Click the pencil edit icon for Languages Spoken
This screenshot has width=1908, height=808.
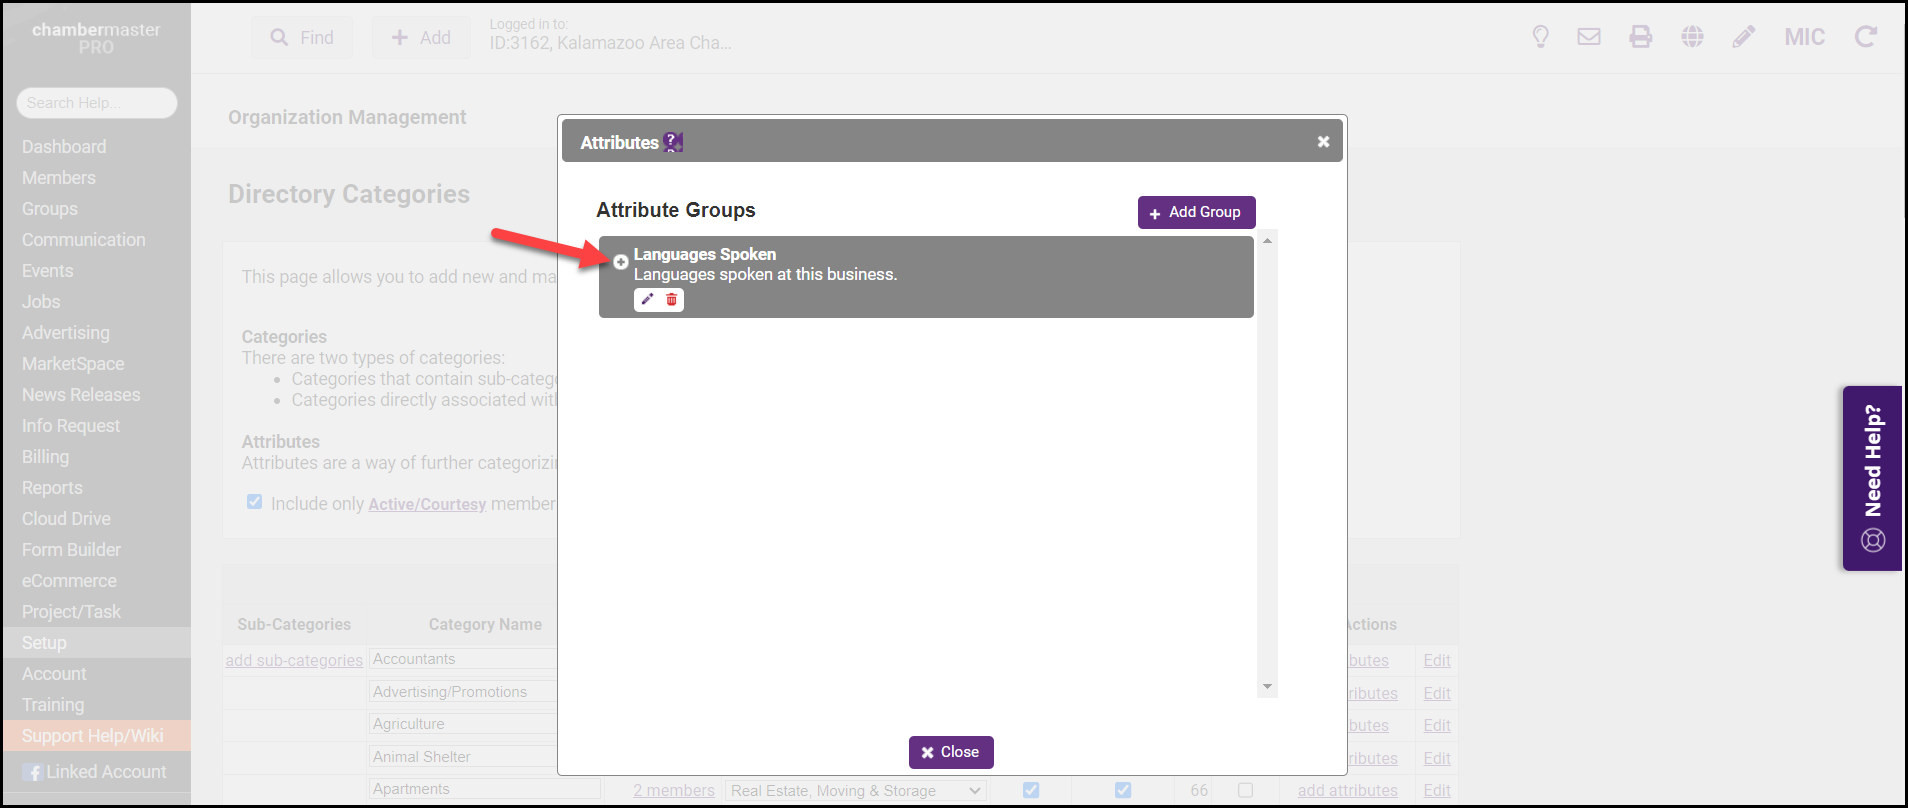647,300
